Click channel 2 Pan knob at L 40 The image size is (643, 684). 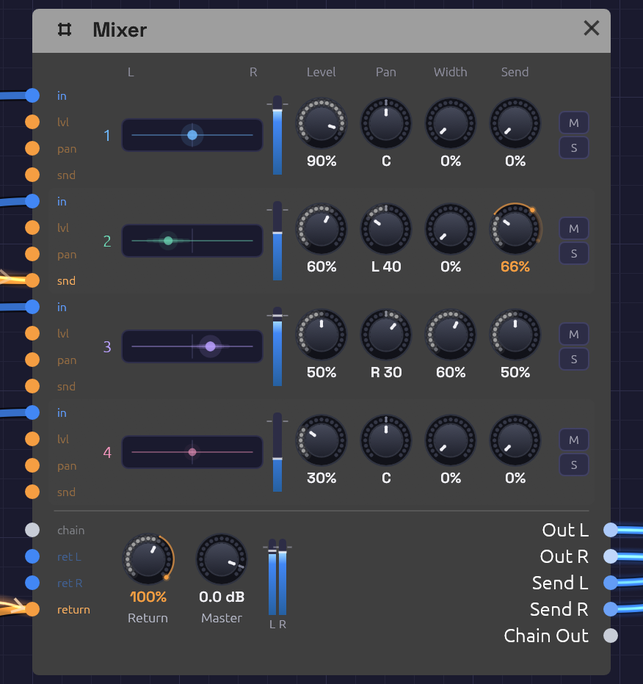[386, 229]
